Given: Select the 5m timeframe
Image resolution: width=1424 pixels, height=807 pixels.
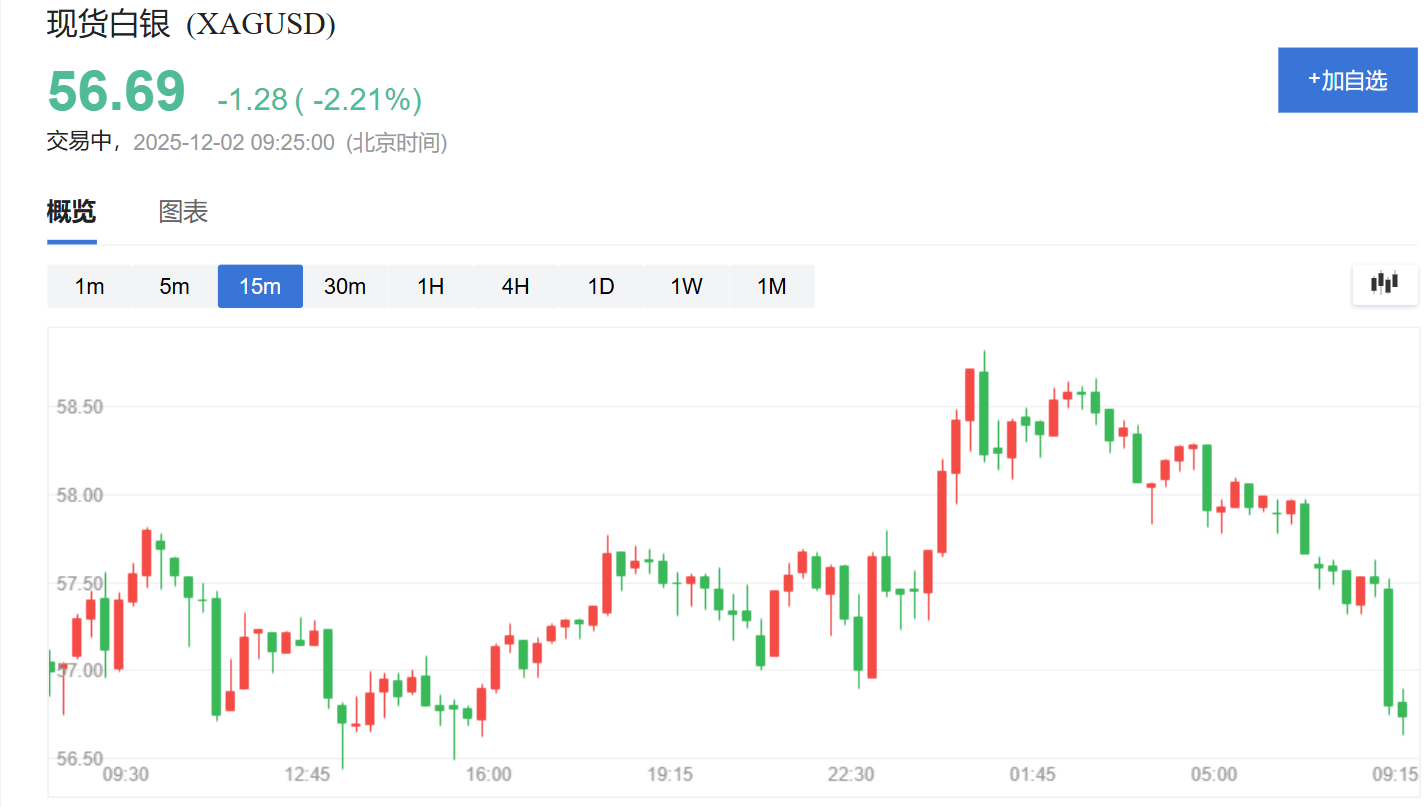Looking at the screenshot, I should pyautogui.click(x=174, y=287).
